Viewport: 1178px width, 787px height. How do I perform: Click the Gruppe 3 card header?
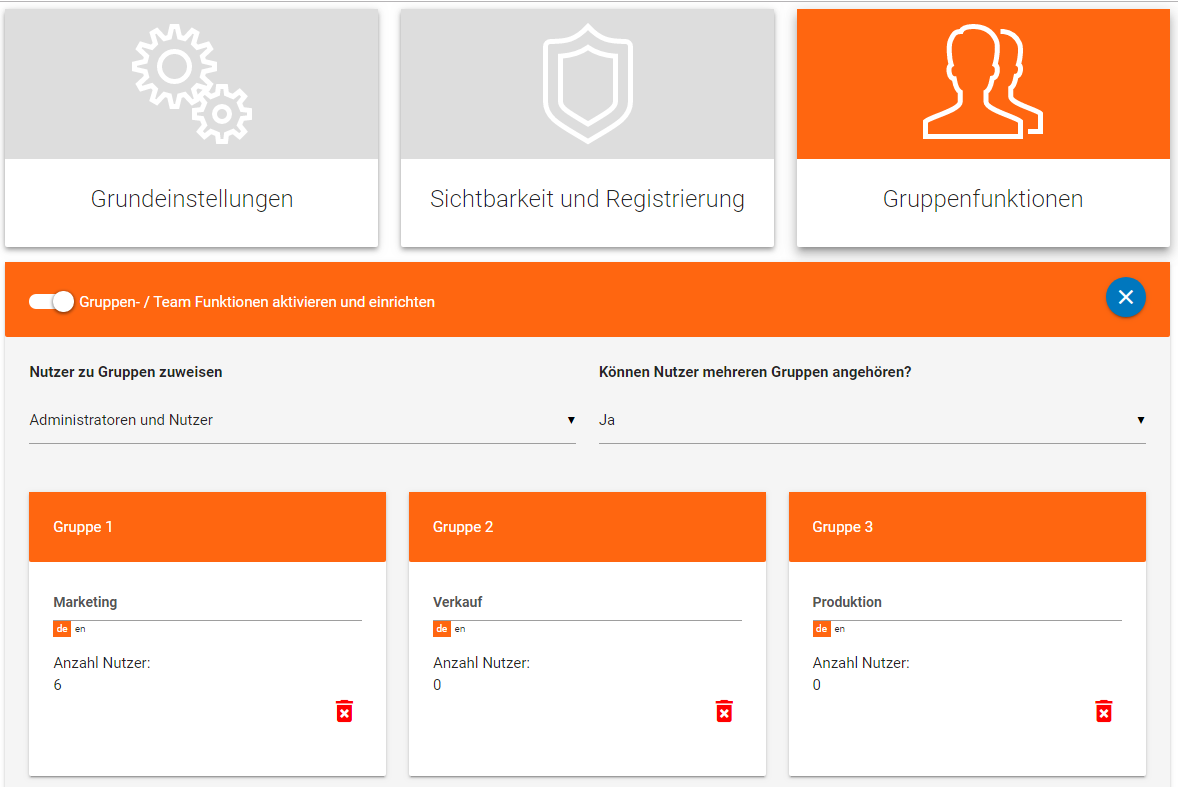(x=967, y=527)
